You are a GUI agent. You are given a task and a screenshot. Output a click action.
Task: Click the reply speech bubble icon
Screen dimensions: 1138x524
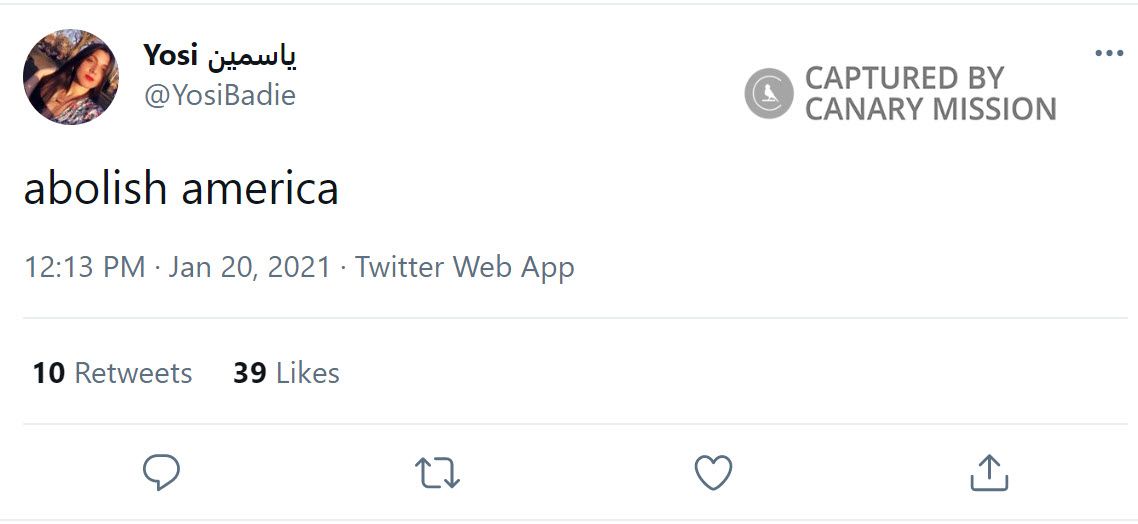[161, 472]
